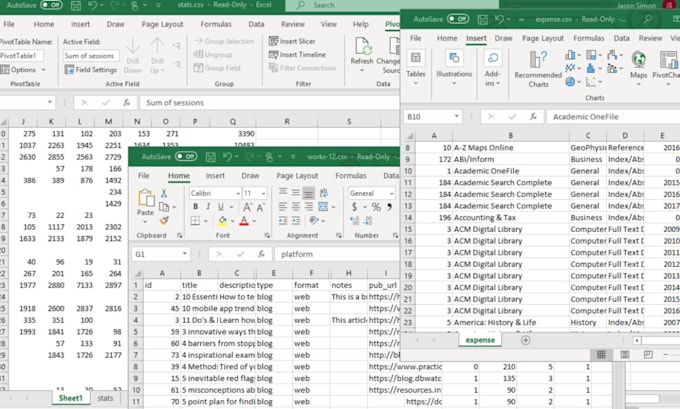This screenshot has height=409, width=680.
Task: Select the Sheet1 sheet tab
Action: (x=71, y=398)
